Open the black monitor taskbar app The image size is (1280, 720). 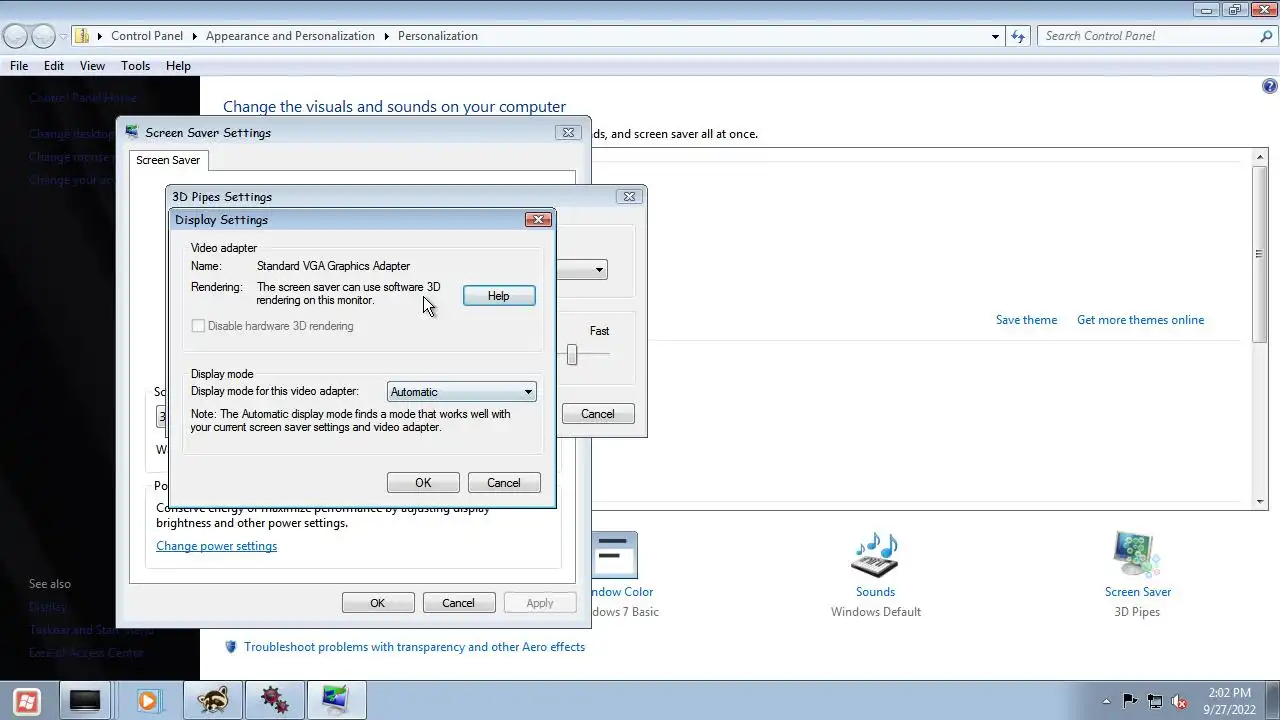pyautogui.click(x=85, y=701)
